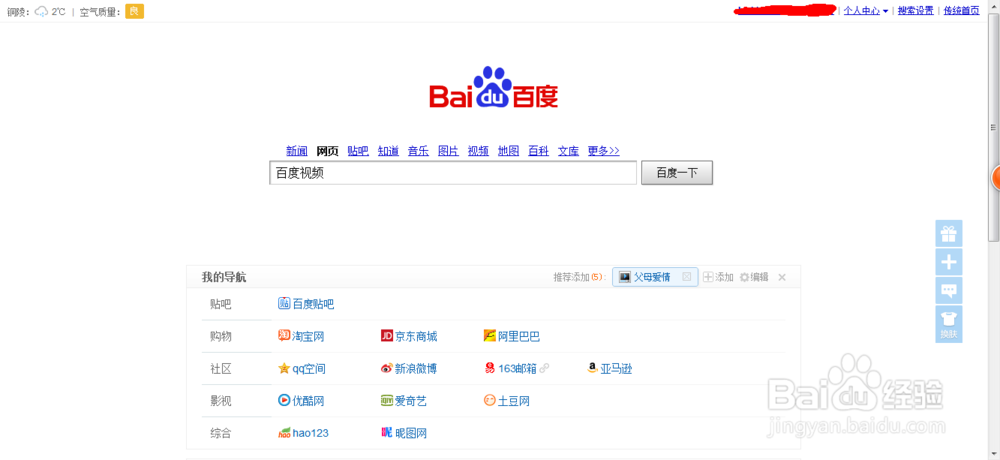The image size is (1000, 460).
Task: Select the 网页 tab
Action: click(x=328, y=151)
